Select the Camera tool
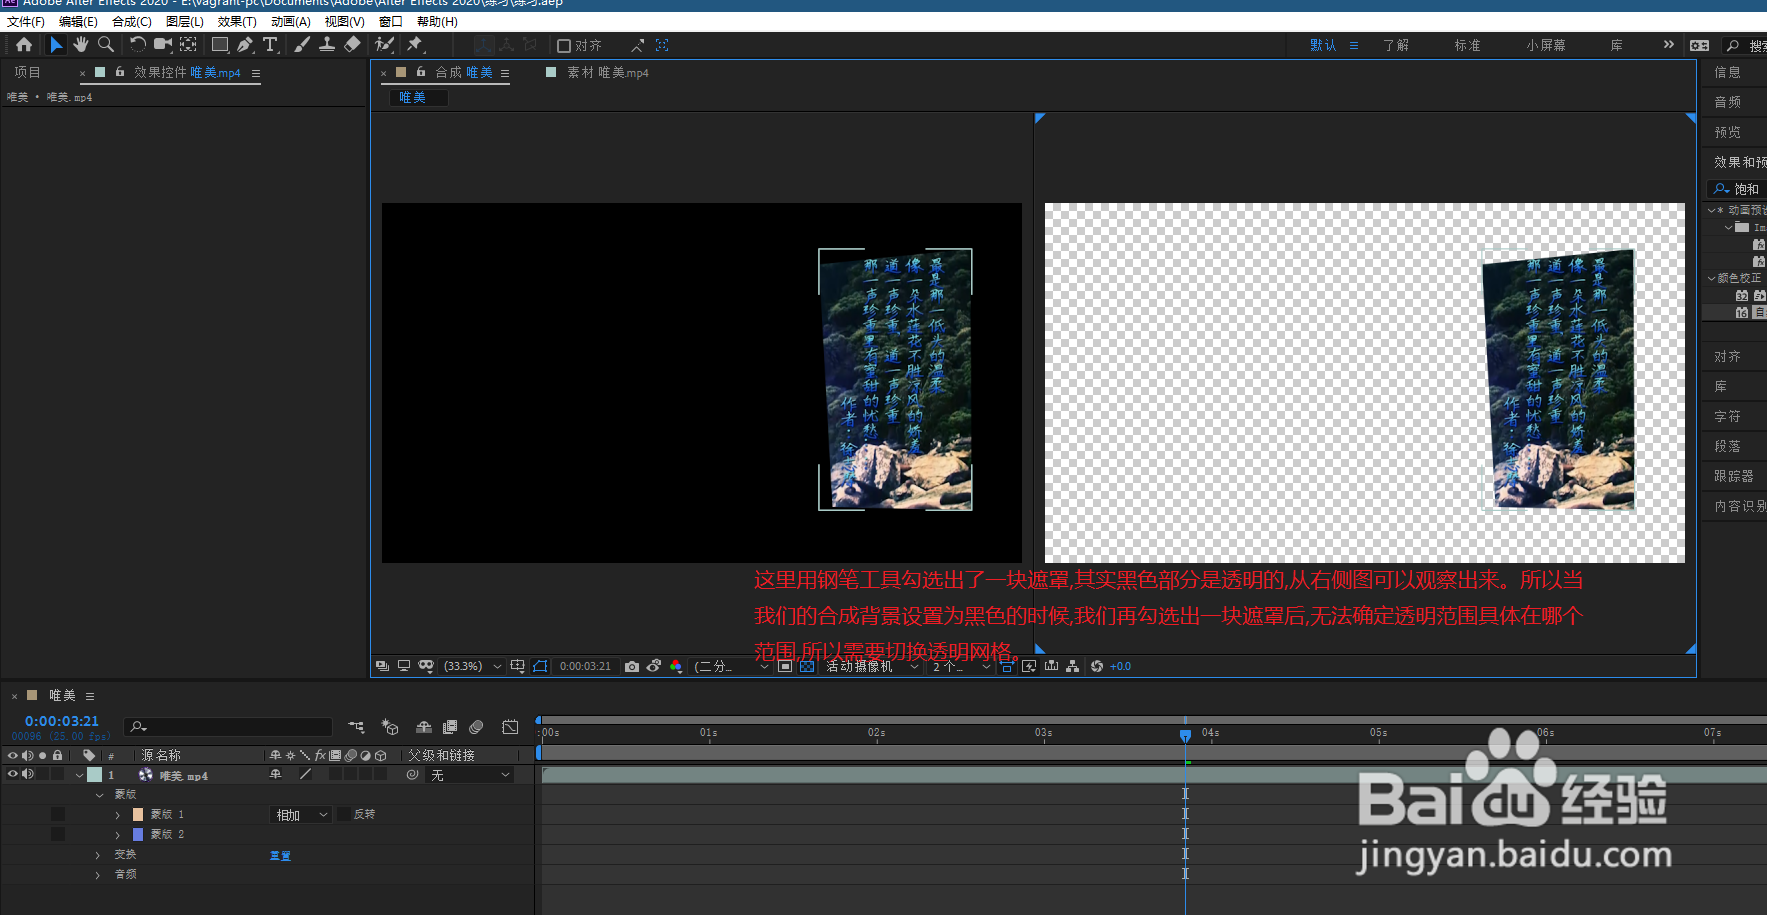 (163, 45)
